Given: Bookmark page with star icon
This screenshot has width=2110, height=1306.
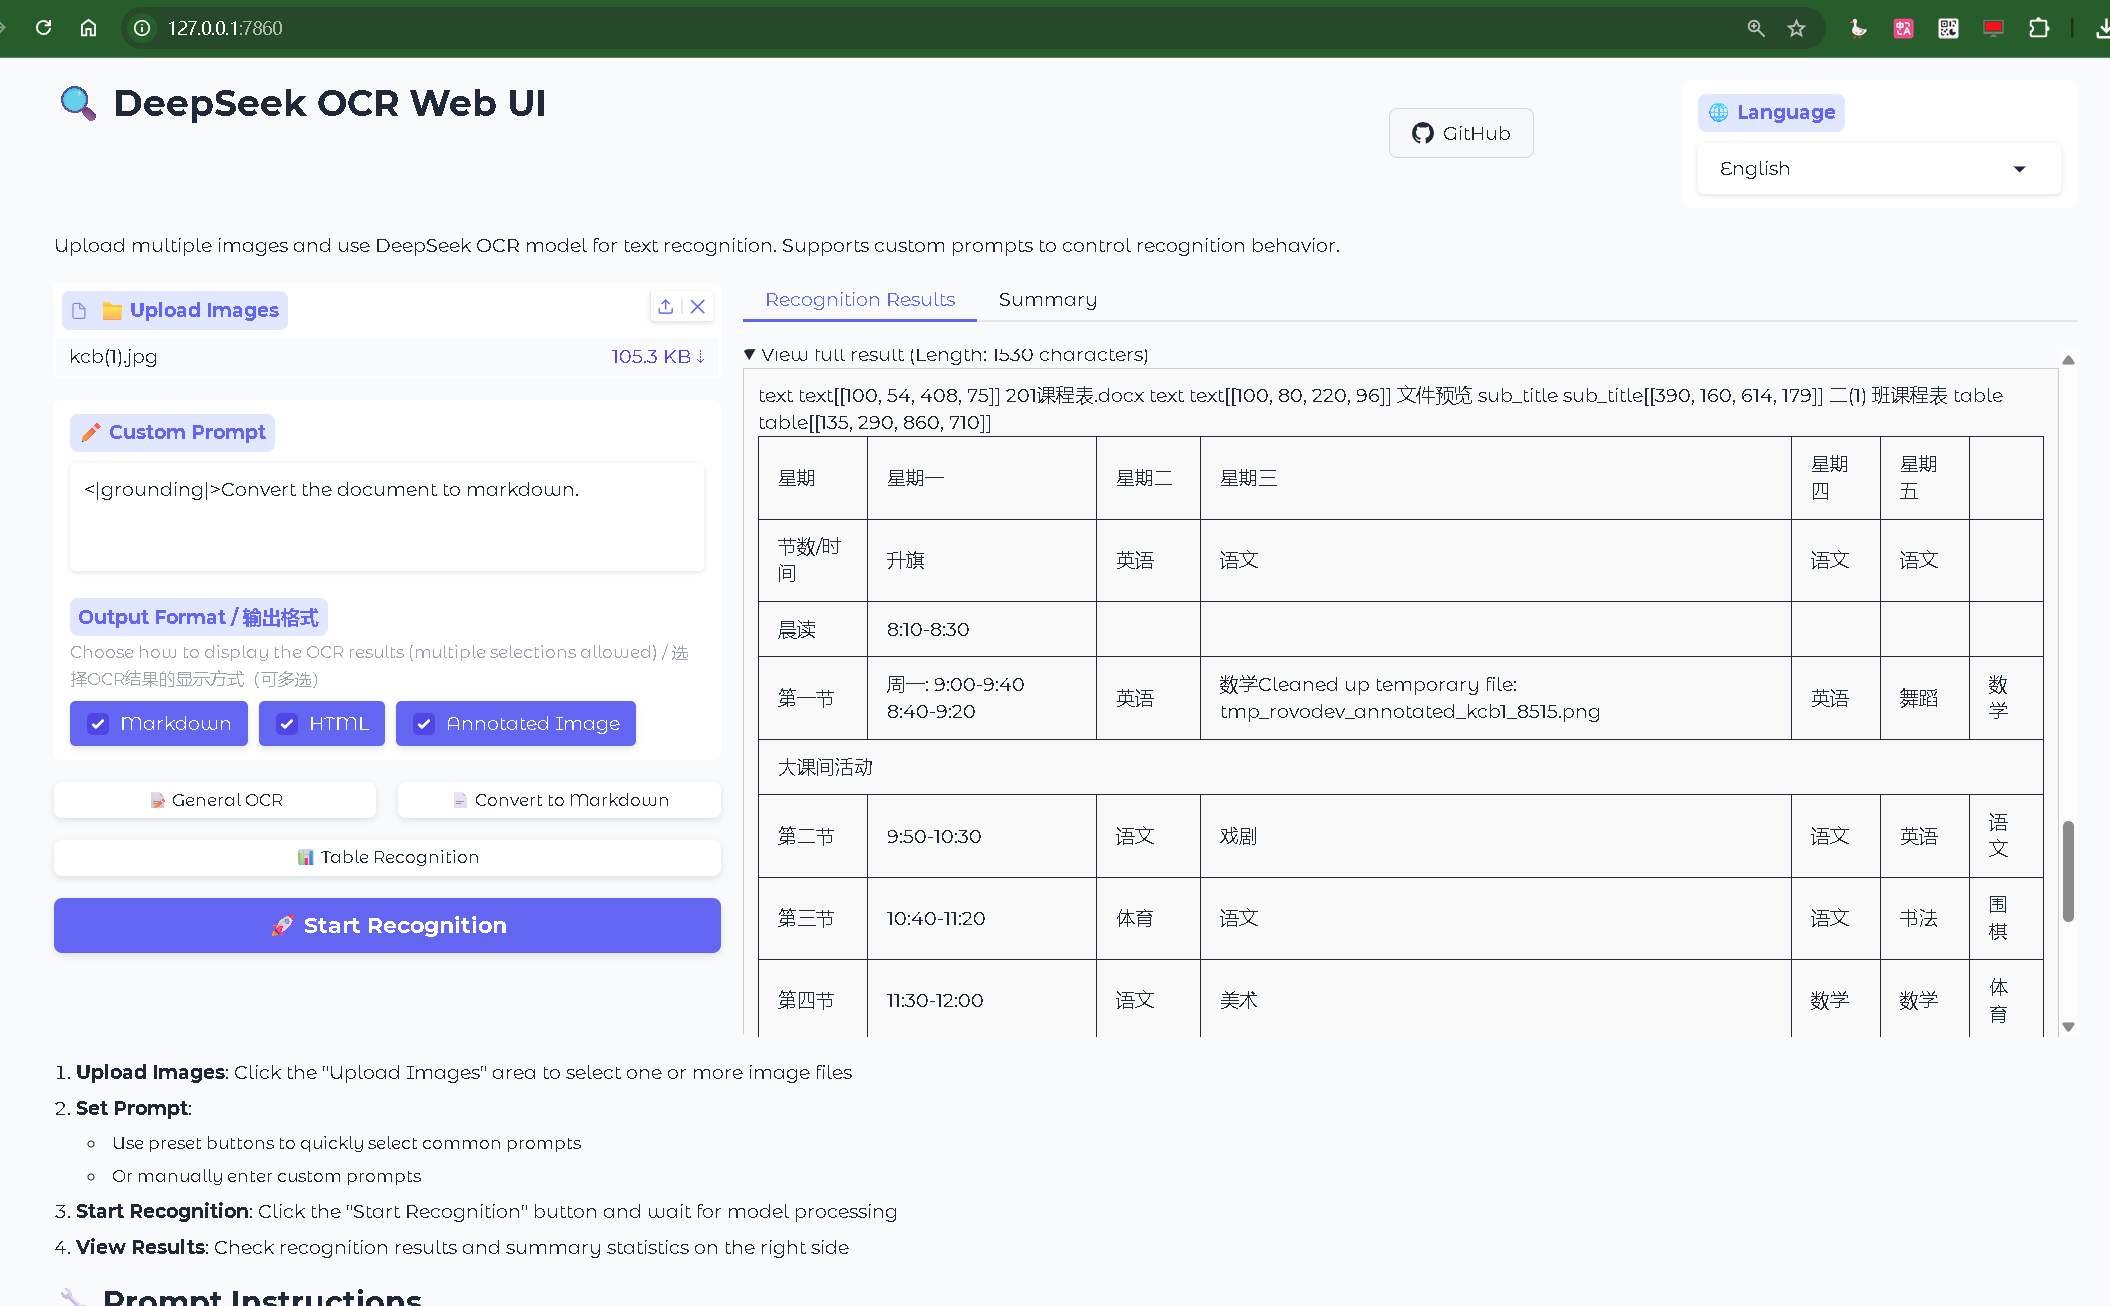Looking at the screenshot, I should click(1796, 28).
